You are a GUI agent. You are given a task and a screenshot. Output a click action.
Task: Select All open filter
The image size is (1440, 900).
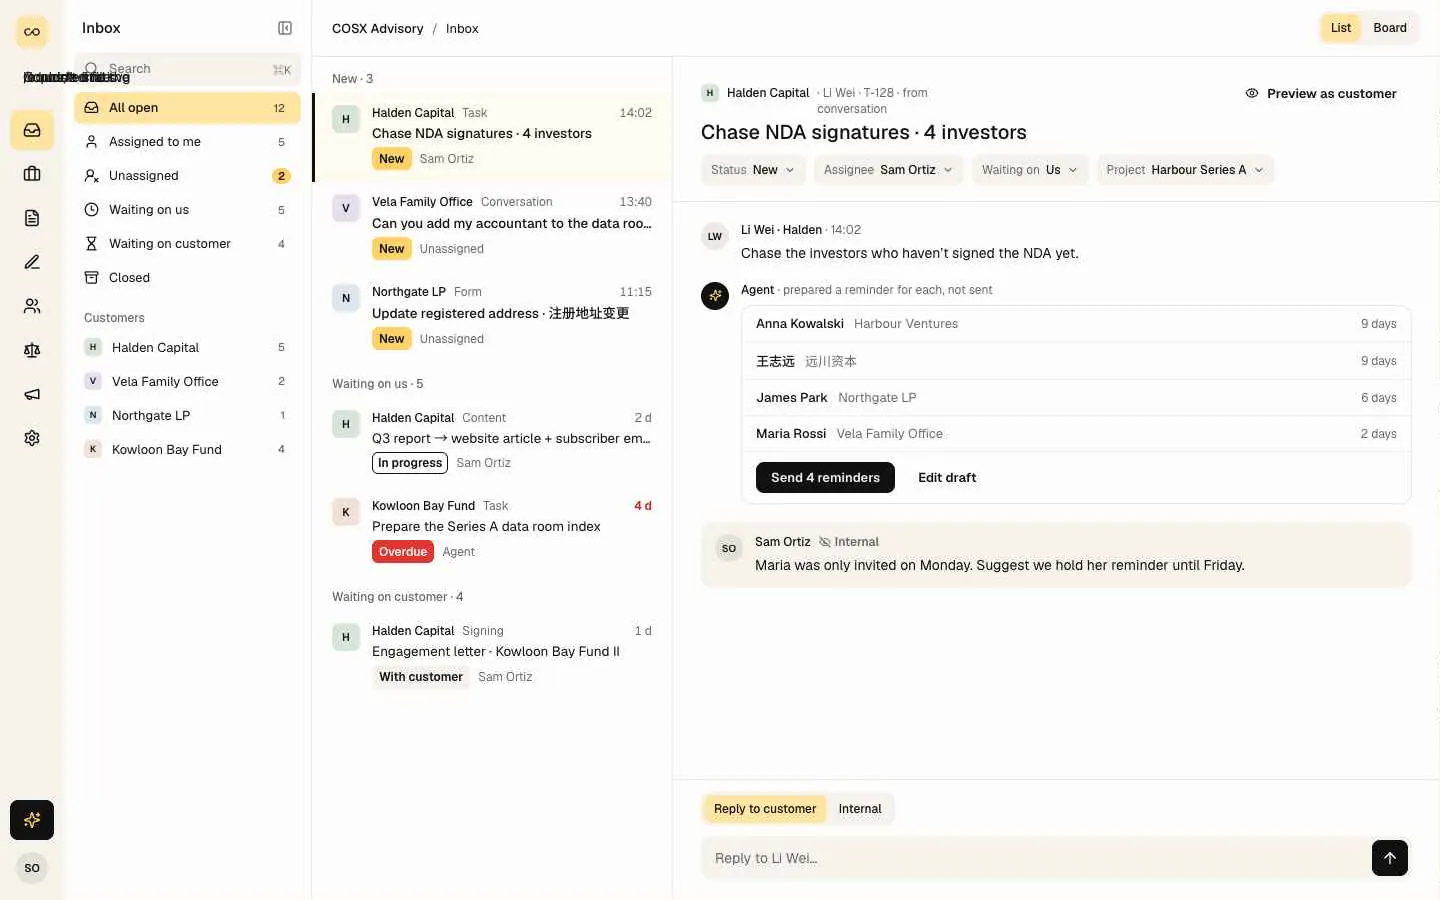(x=187, y=108)
